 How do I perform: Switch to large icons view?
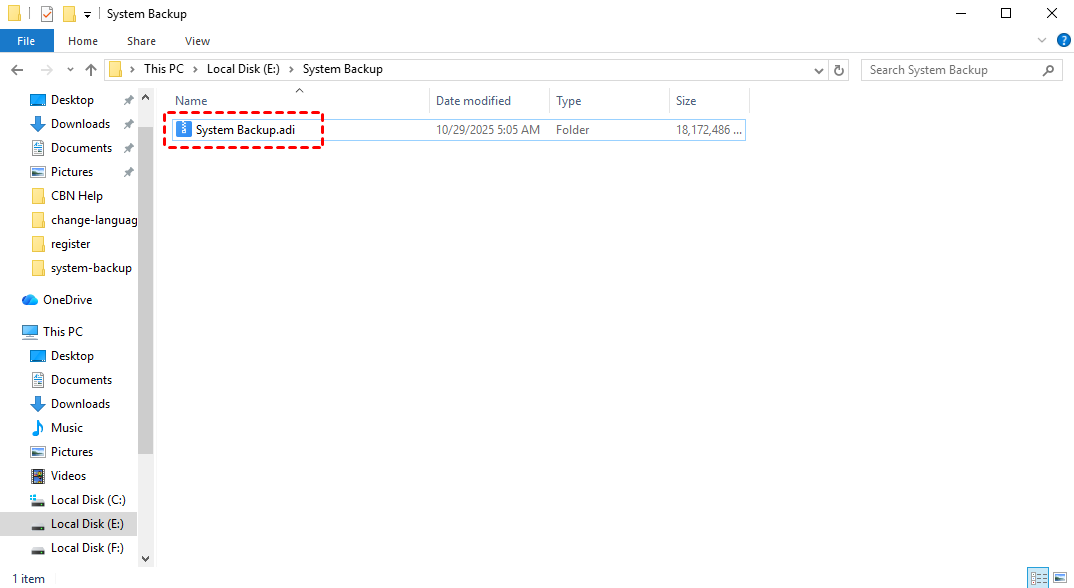pos(1060,578)
